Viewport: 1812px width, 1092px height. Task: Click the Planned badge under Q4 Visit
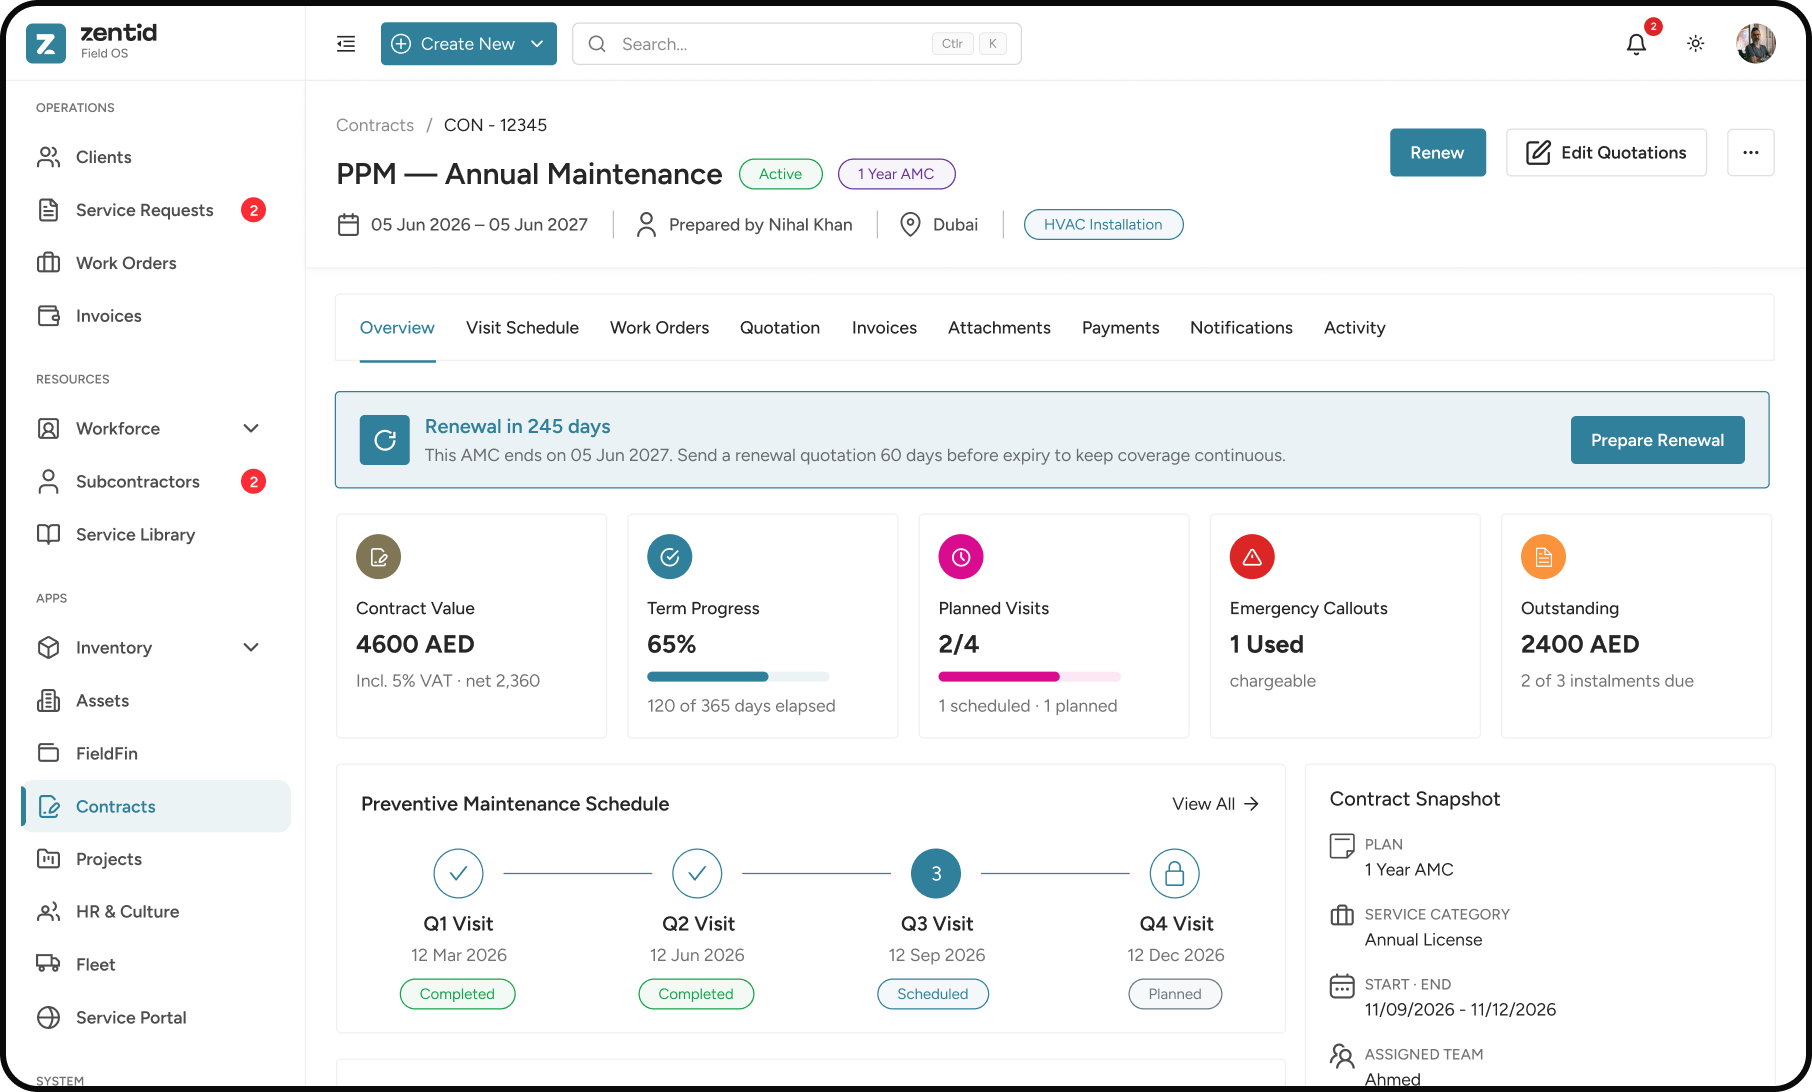pyautogui.click(x=1175, y=994)
